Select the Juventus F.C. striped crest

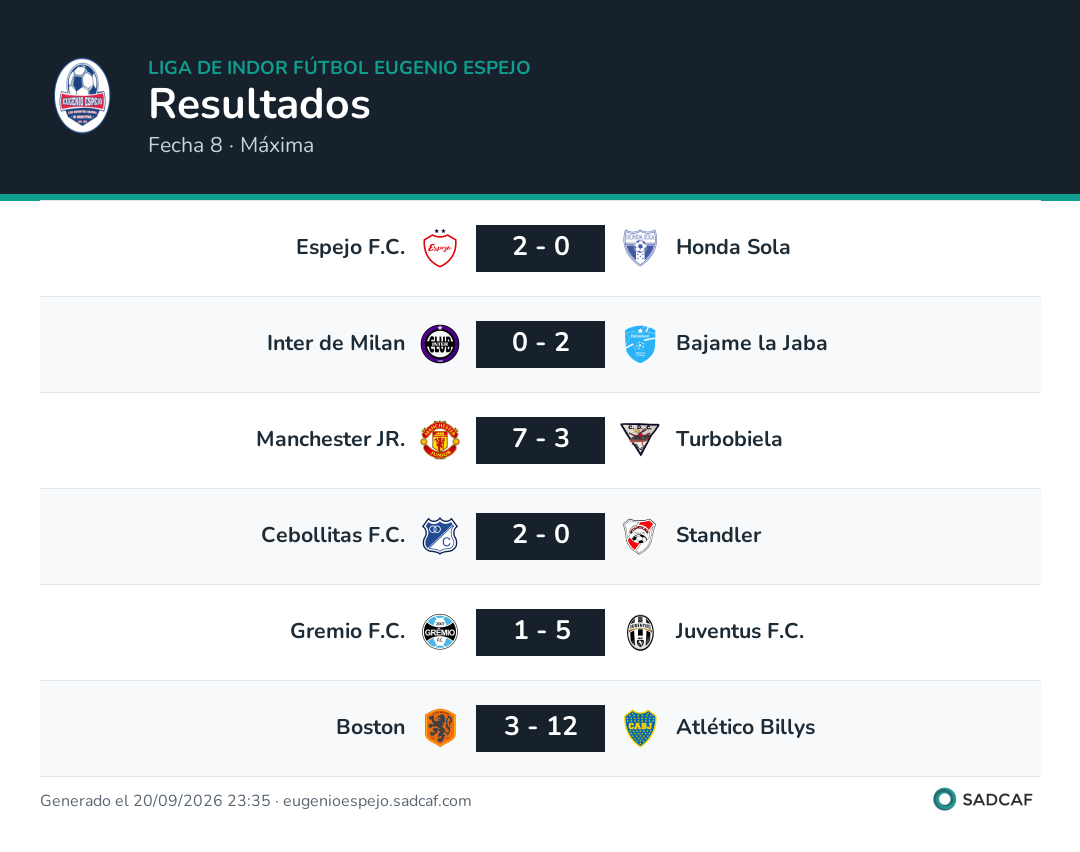pyautogui.click(x=640, y=632)
